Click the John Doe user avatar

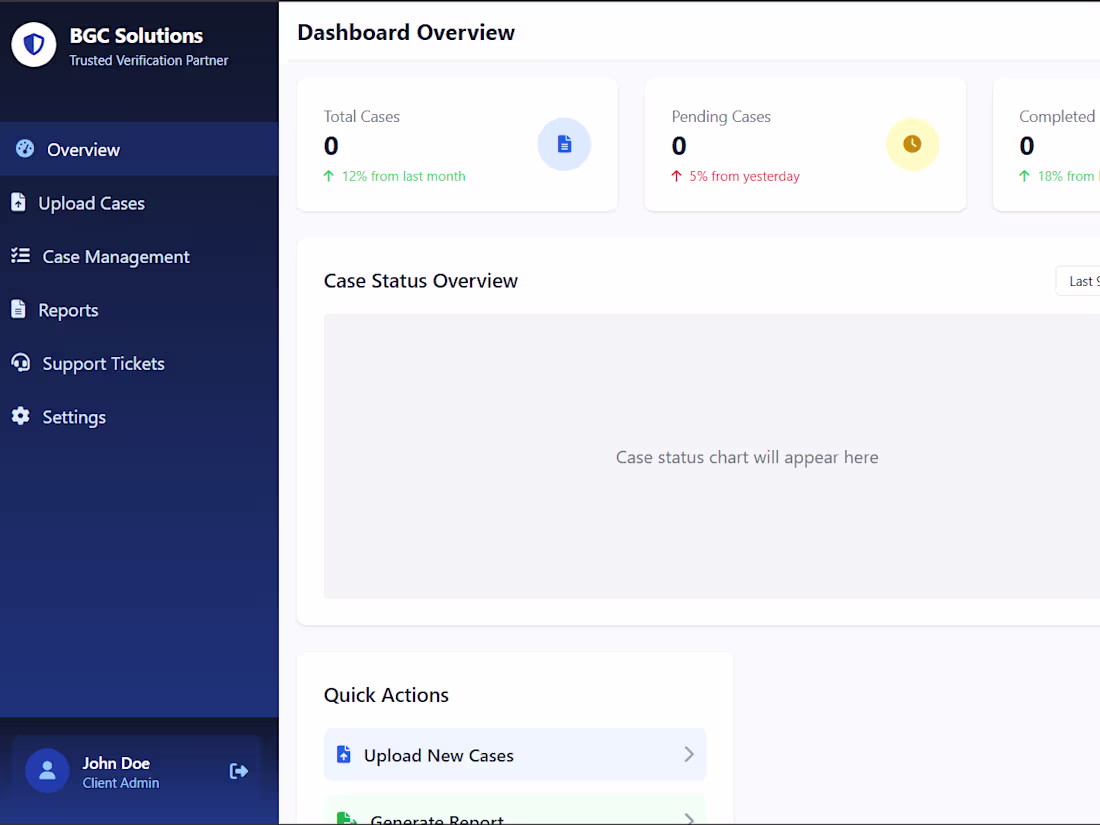click(47, 770)
